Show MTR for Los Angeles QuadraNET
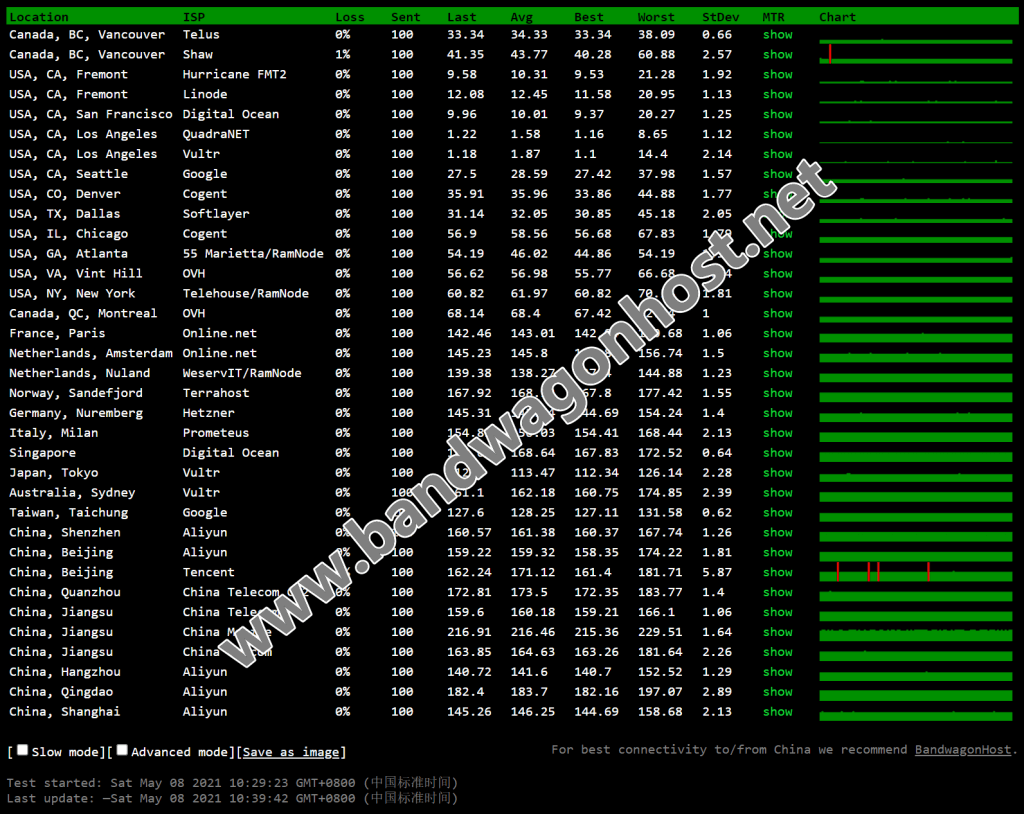Screen dimensions: 1024x814 [778, 135]
